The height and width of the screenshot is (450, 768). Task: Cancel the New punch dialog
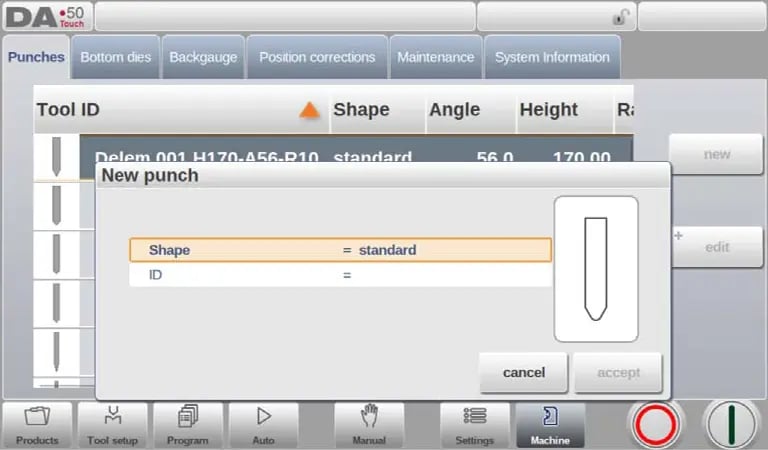click(523, 373)
